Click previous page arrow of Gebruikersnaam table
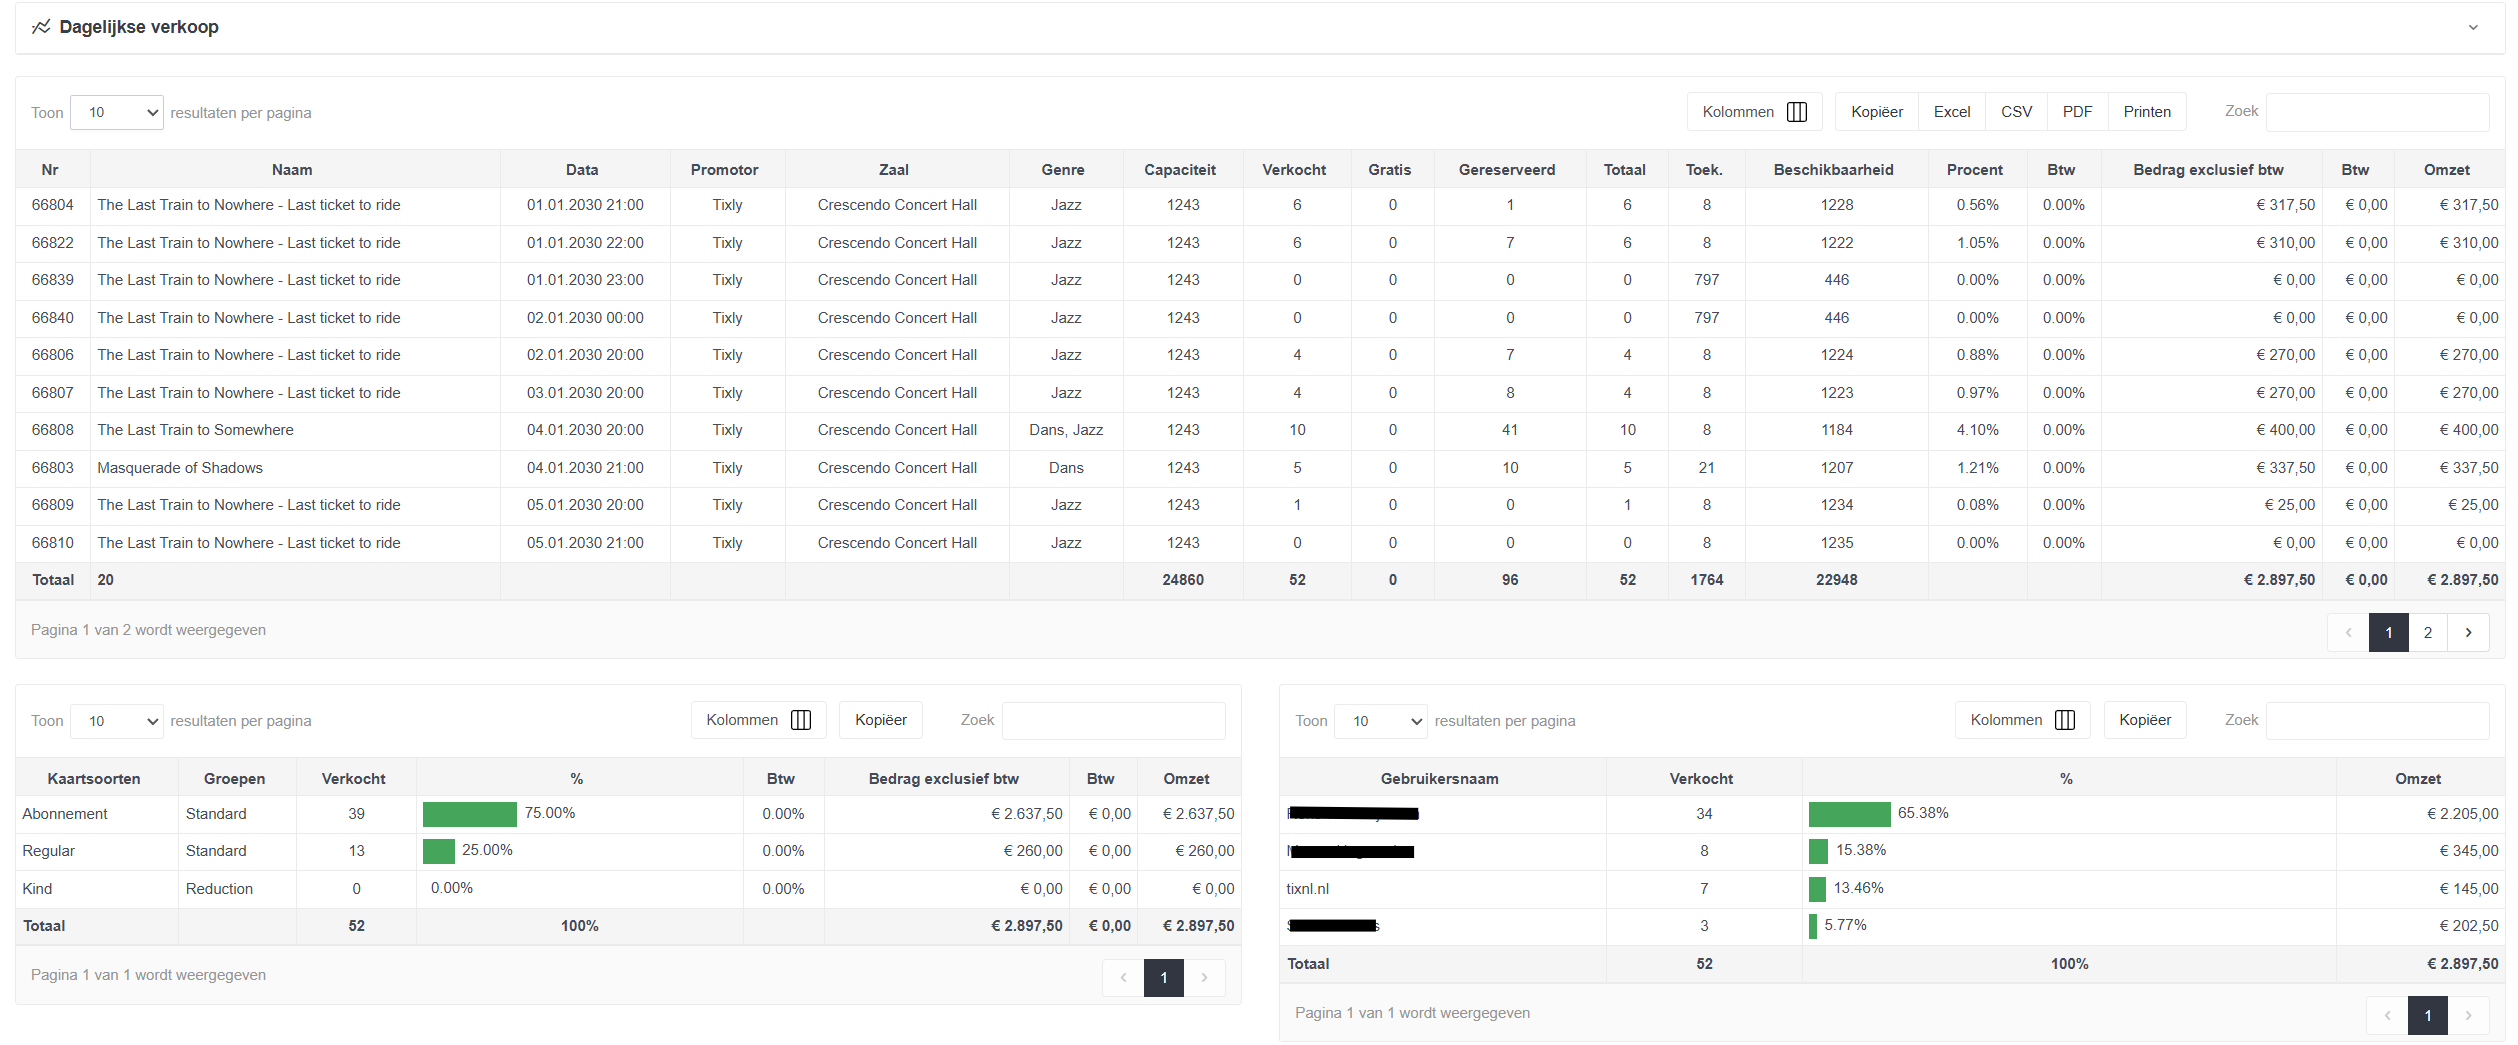The width and height of the screenshot is (2518, 1045). pyautogui.click(x=2387, y=1016)
